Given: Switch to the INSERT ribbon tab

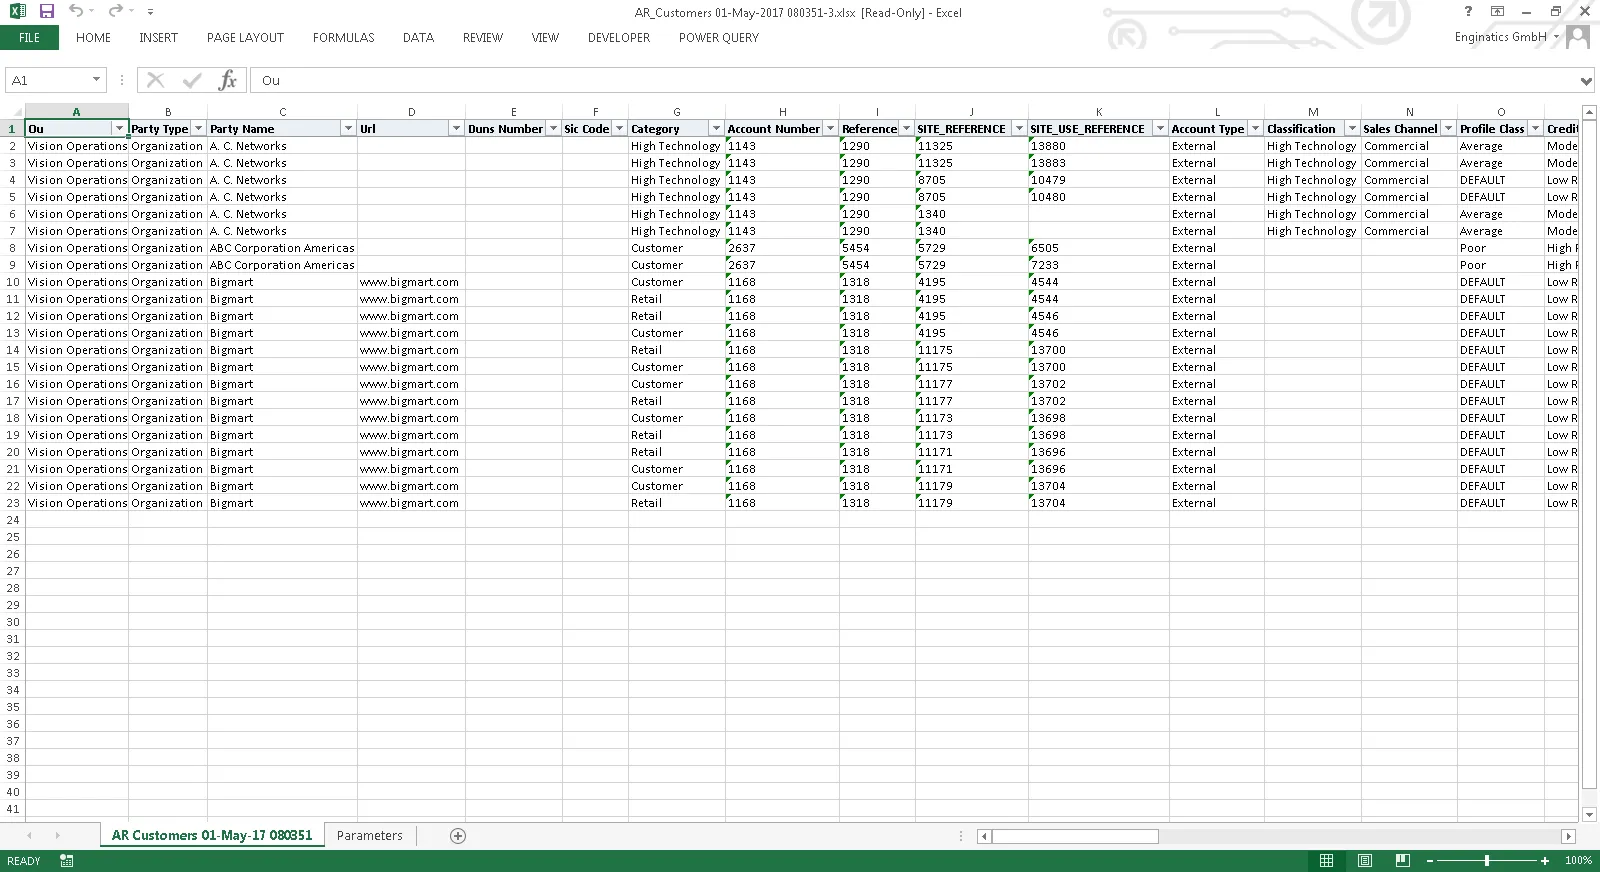Looking at the screenshot, I should (x=158, y=37).
